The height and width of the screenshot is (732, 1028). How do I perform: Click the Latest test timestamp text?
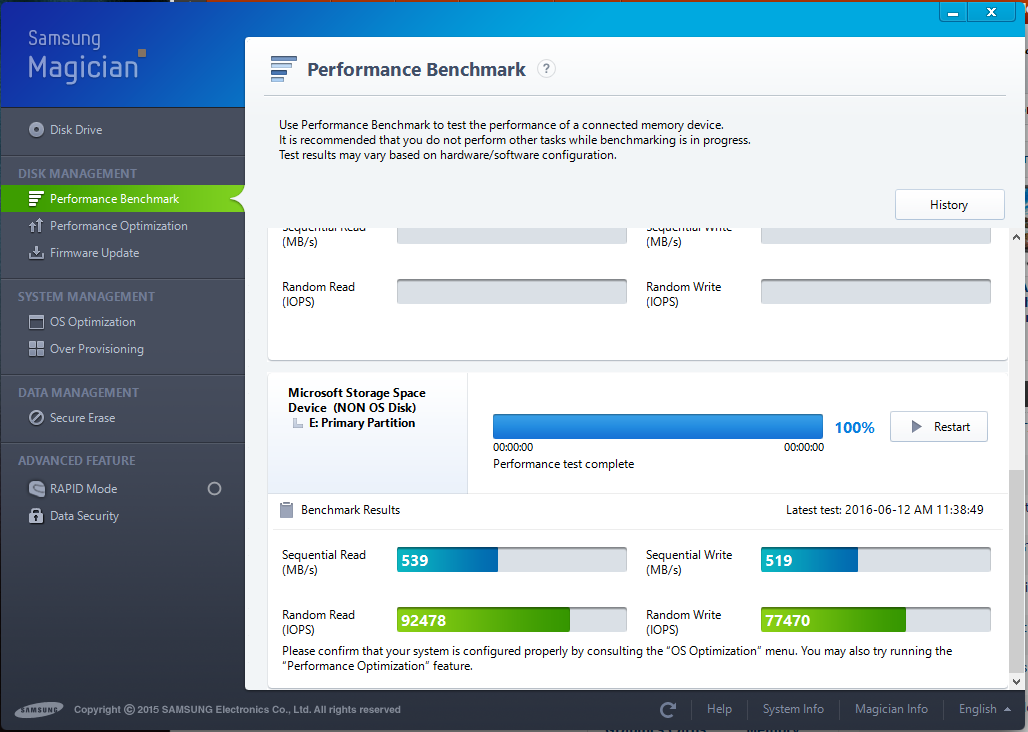(884, 510)
